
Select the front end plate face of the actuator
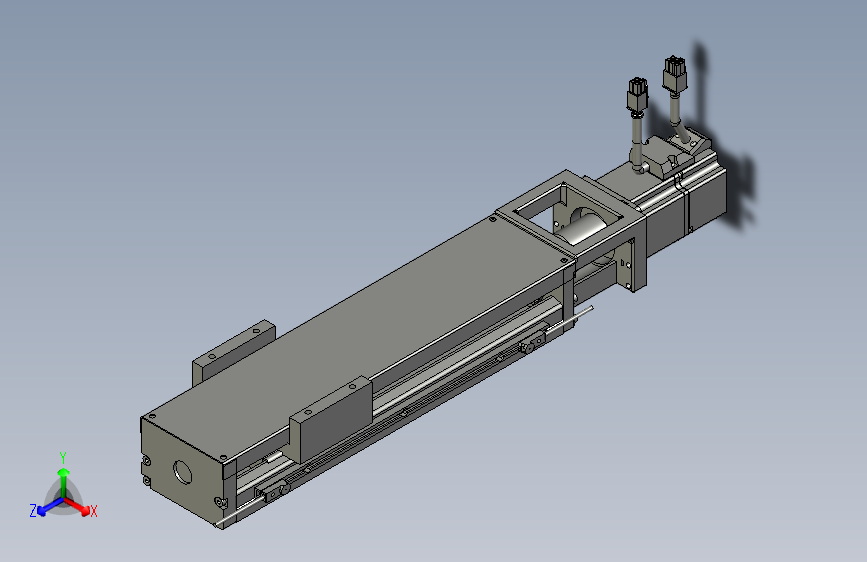tap(182, 471)
